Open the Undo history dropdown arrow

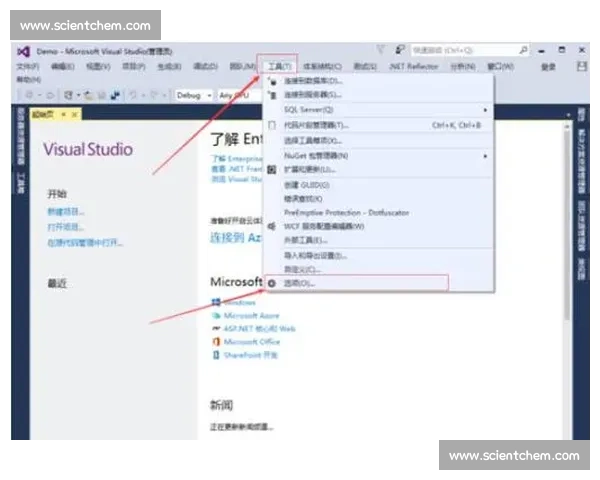tap(143, 95)
